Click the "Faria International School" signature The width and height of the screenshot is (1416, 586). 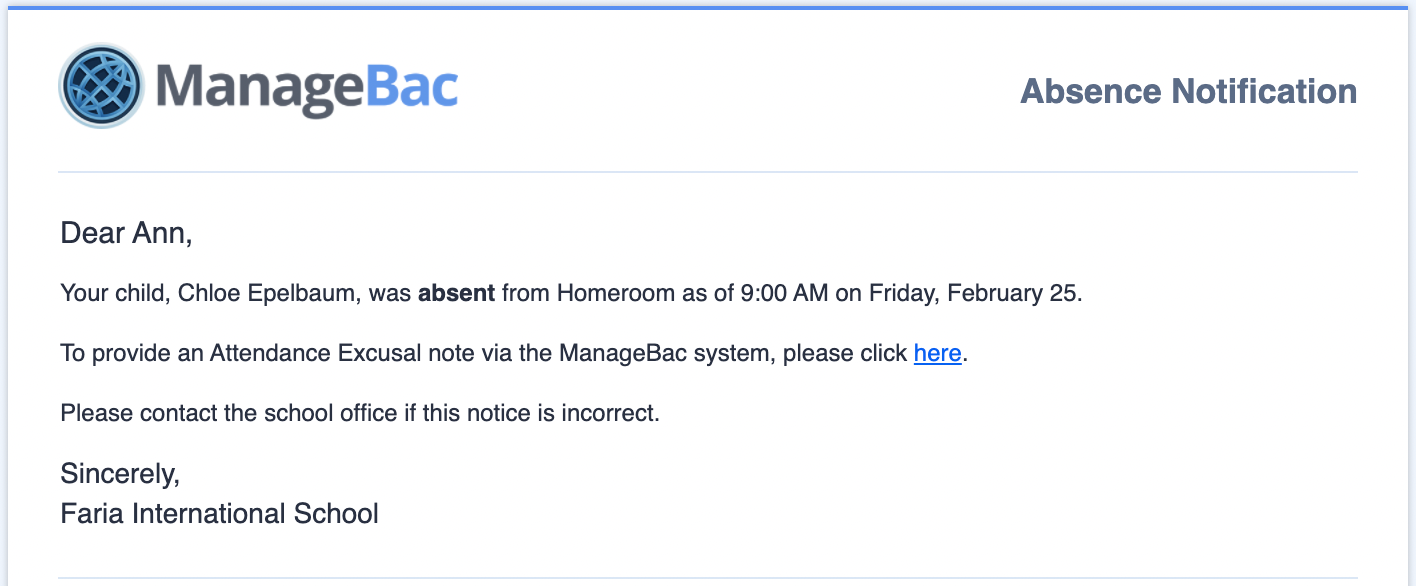[219, 514]
